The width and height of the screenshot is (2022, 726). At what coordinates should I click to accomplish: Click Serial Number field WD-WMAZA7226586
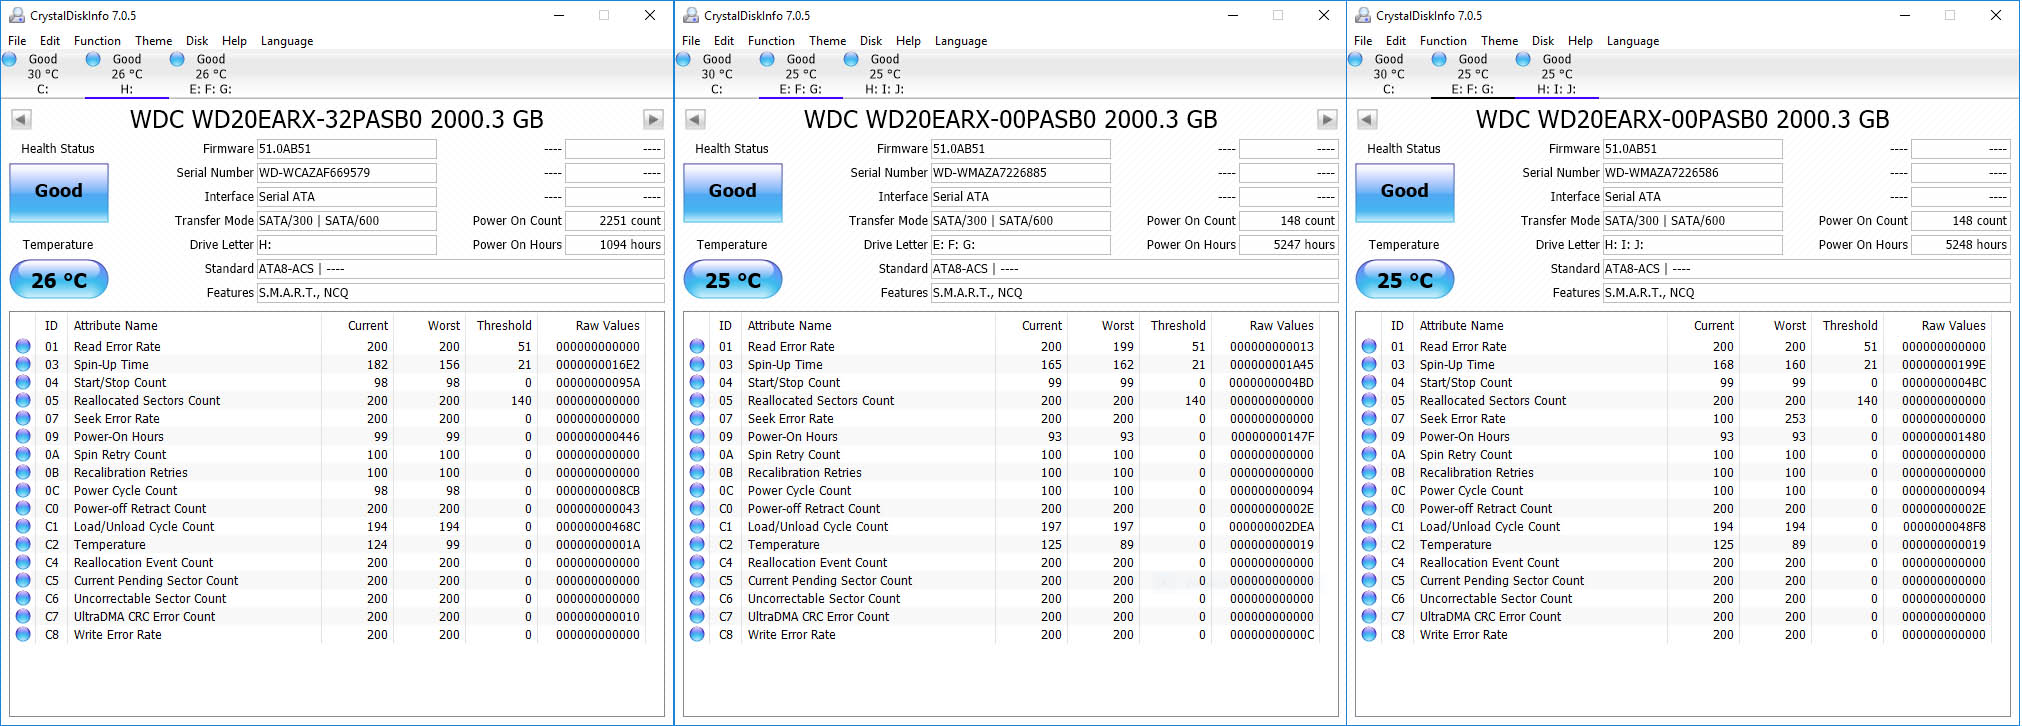point(1693,173)
